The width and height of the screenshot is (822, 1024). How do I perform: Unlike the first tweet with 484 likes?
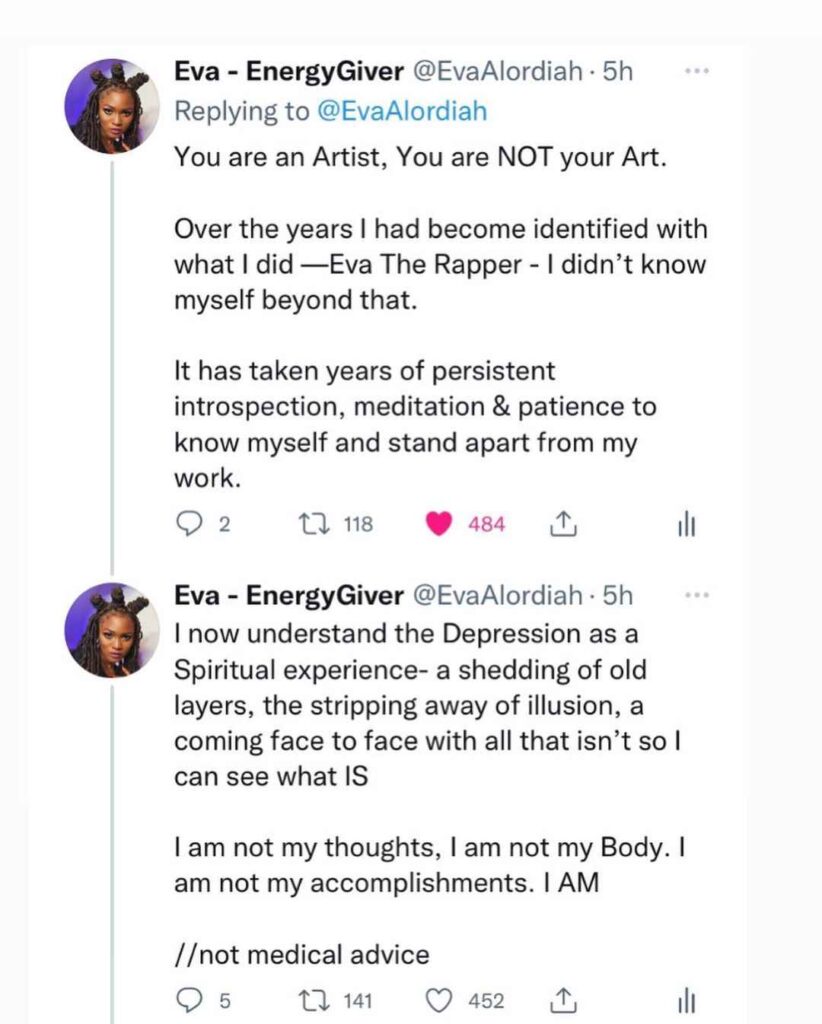coord(439,523)
